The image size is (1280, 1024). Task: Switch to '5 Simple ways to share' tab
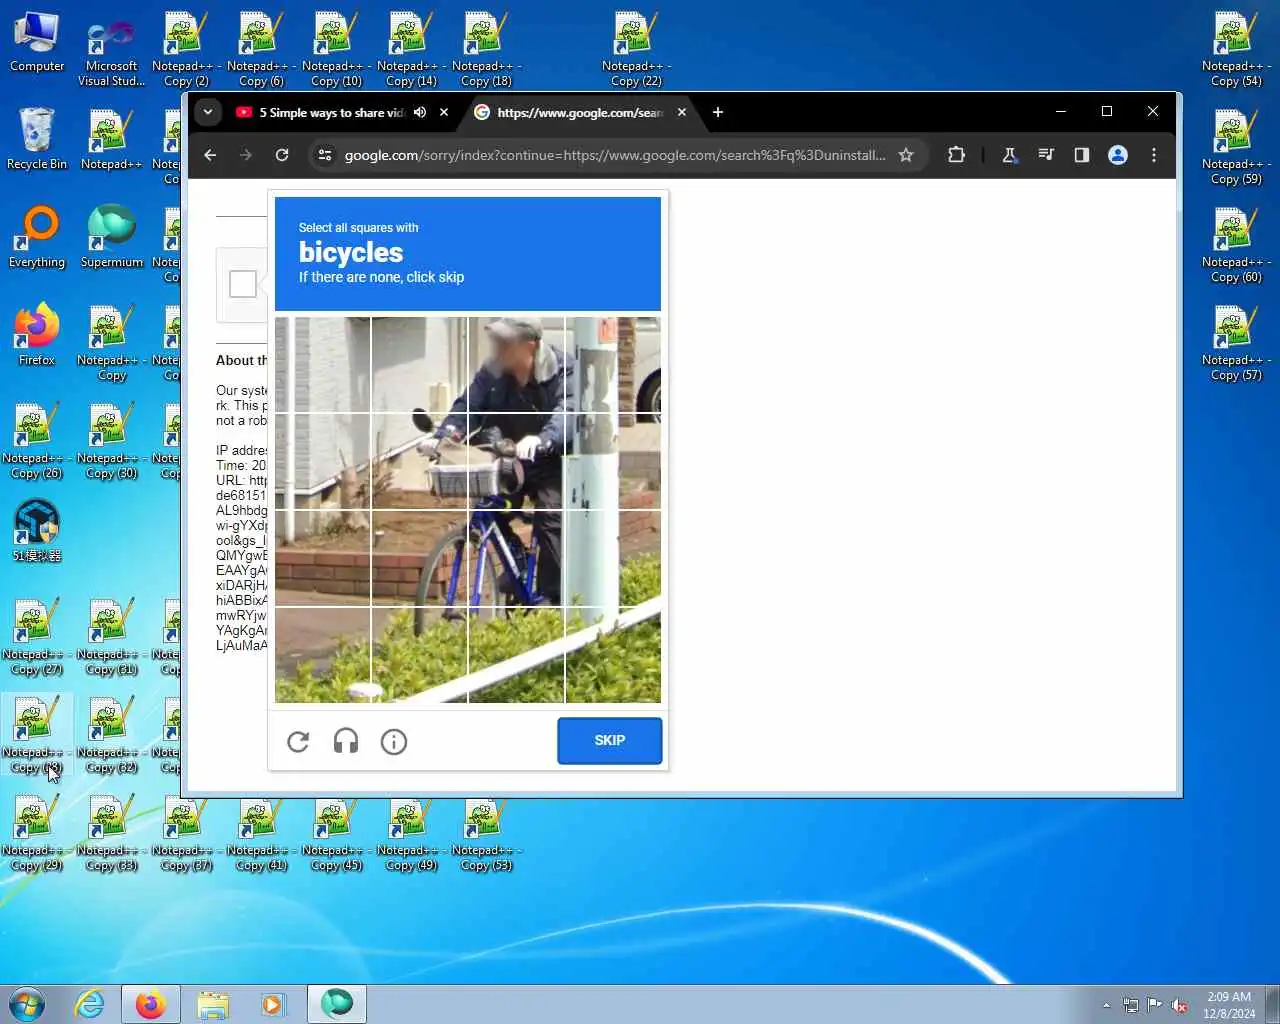[x=331, y=112]
